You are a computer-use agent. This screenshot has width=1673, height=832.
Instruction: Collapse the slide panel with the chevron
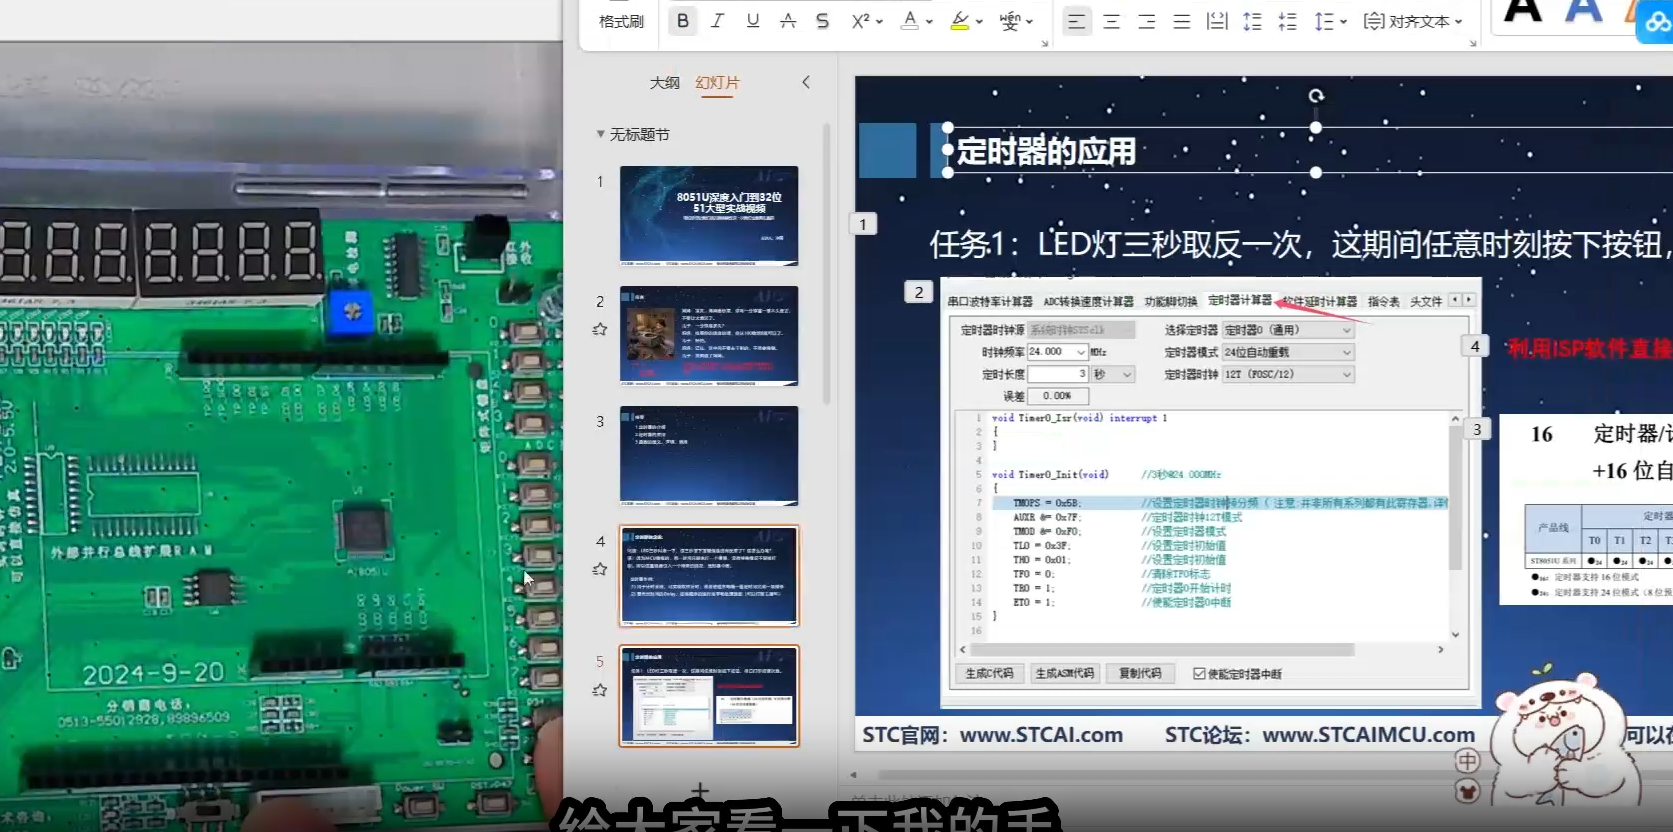[806, 82]
